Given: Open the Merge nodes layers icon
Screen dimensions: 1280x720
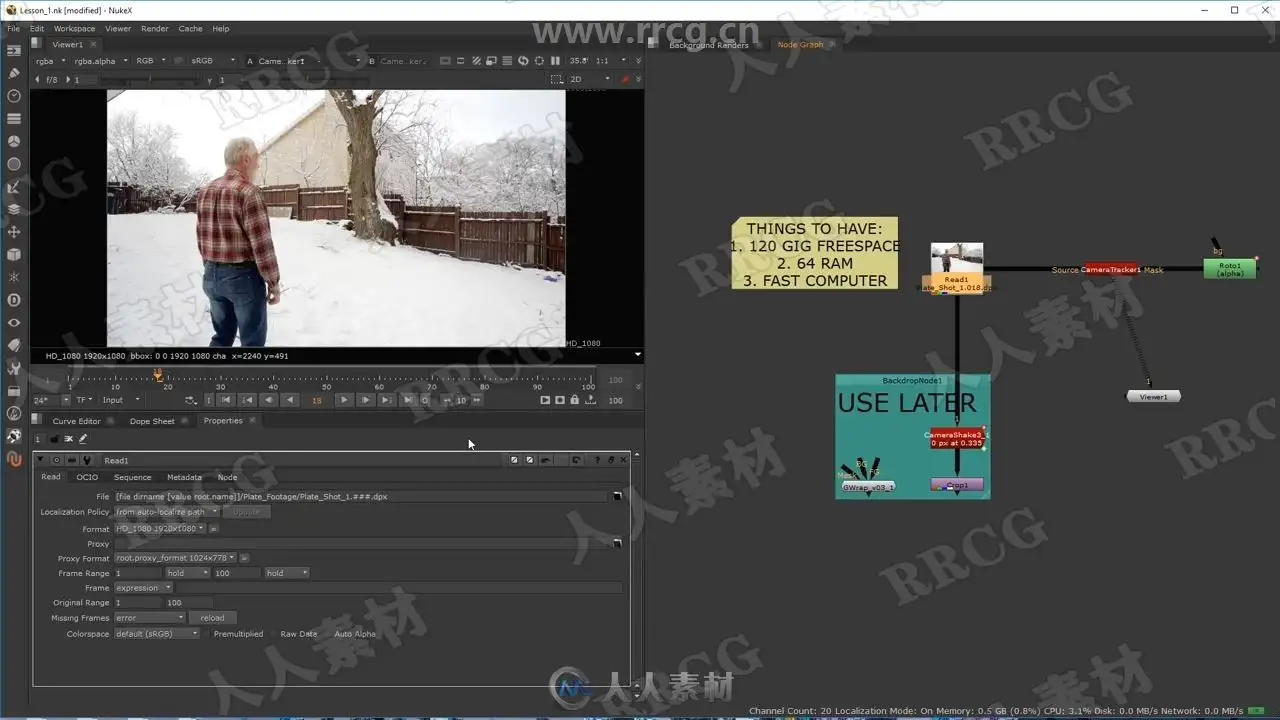Looking at the screenshot, I should pyautogui.click(x=14, y=209).
